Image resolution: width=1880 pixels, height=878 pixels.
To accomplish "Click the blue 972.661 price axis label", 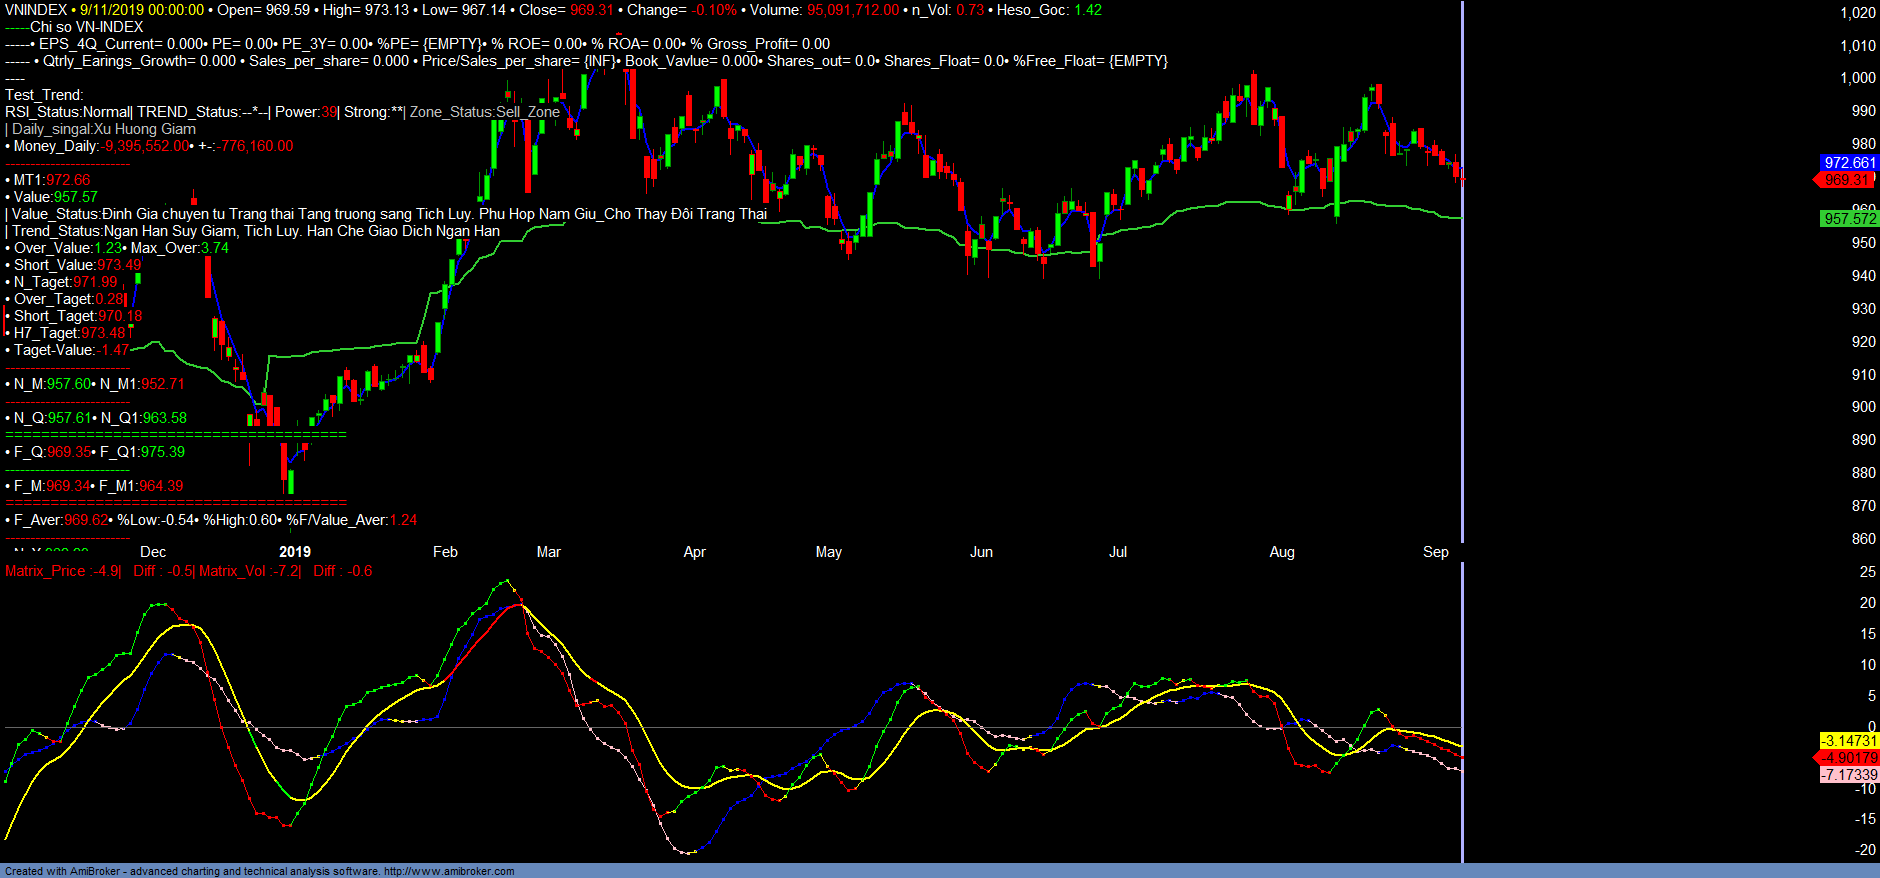I will pos(1848,163).
